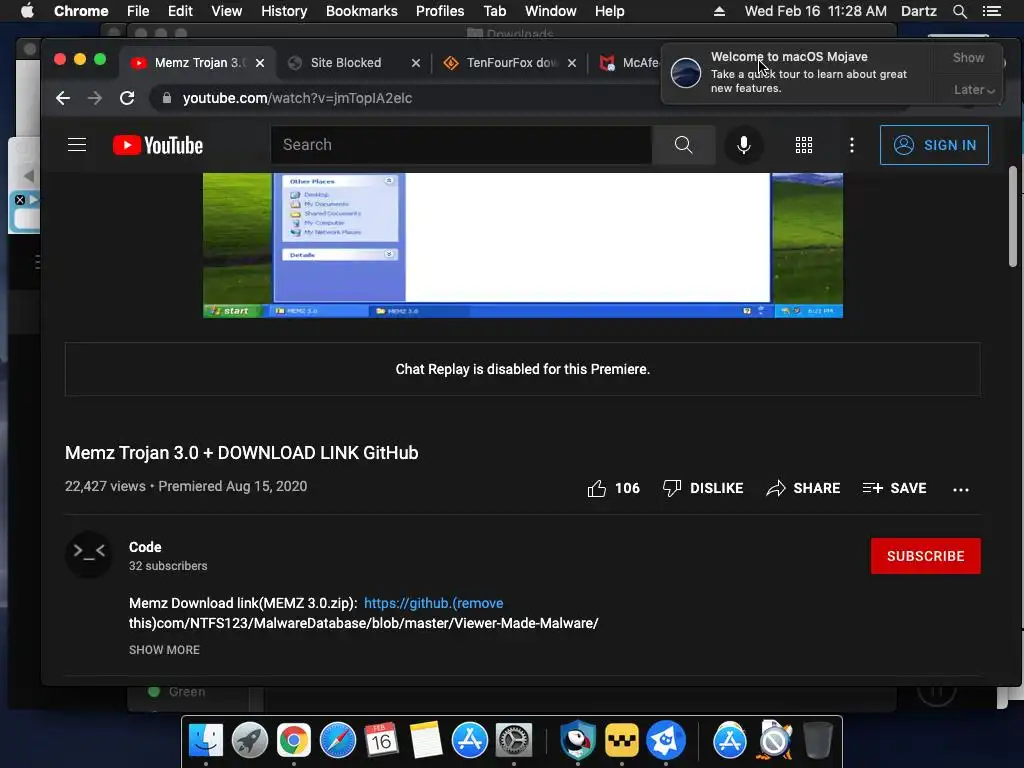Viewport: 1024px width, 768px height.
Task: Click the github download link
Action: tap(434, 603)
